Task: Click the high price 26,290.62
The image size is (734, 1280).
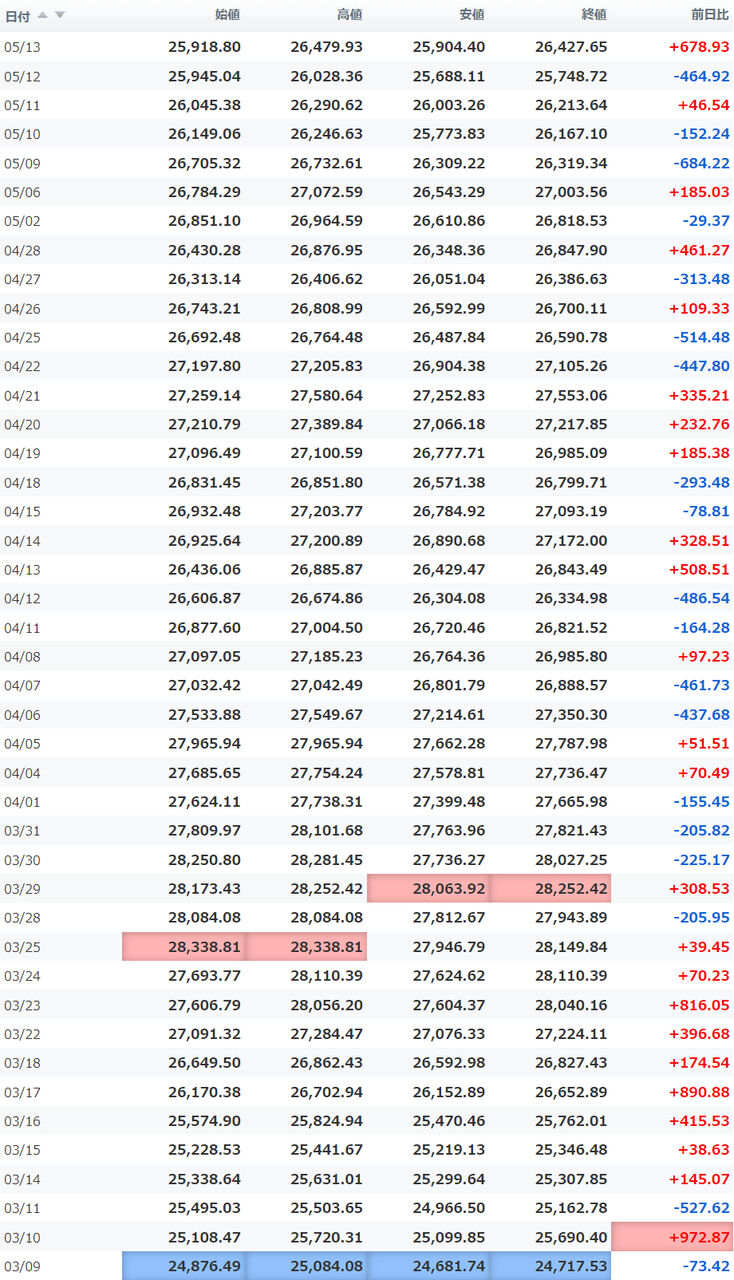Action: click(x=326, y=105)
